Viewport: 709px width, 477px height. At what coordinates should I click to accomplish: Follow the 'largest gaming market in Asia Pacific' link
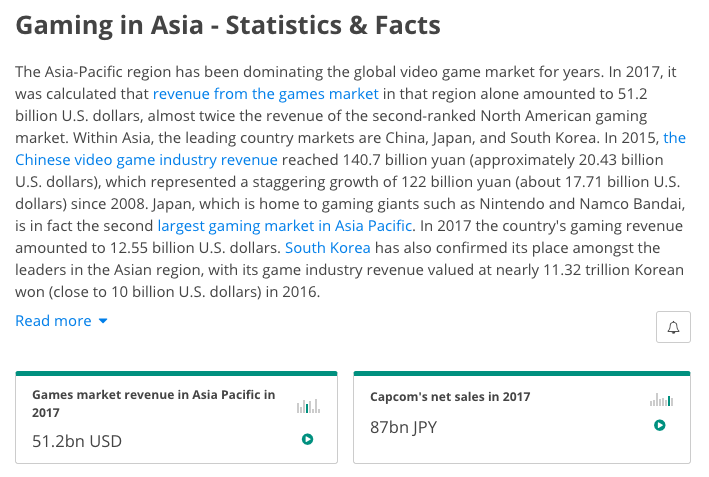click(285, 226)
